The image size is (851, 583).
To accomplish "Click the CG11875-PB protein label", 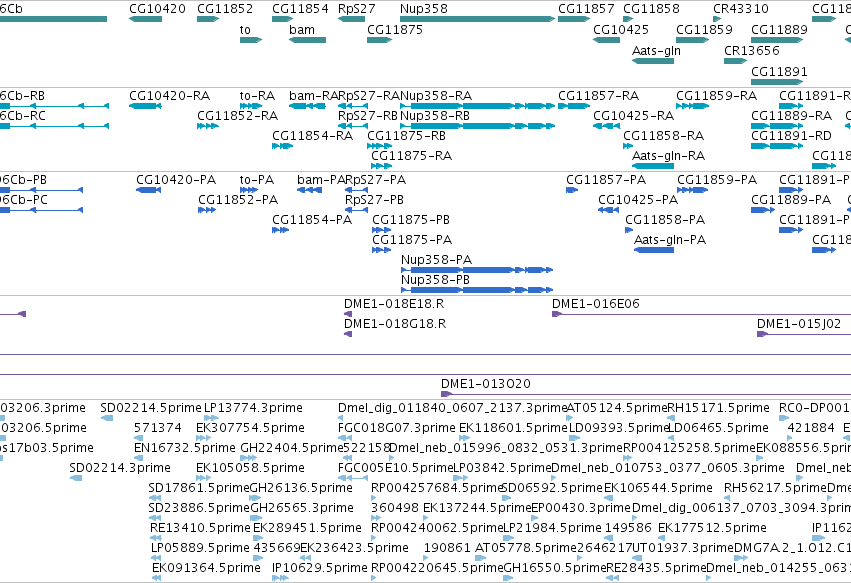I will 411,220.
